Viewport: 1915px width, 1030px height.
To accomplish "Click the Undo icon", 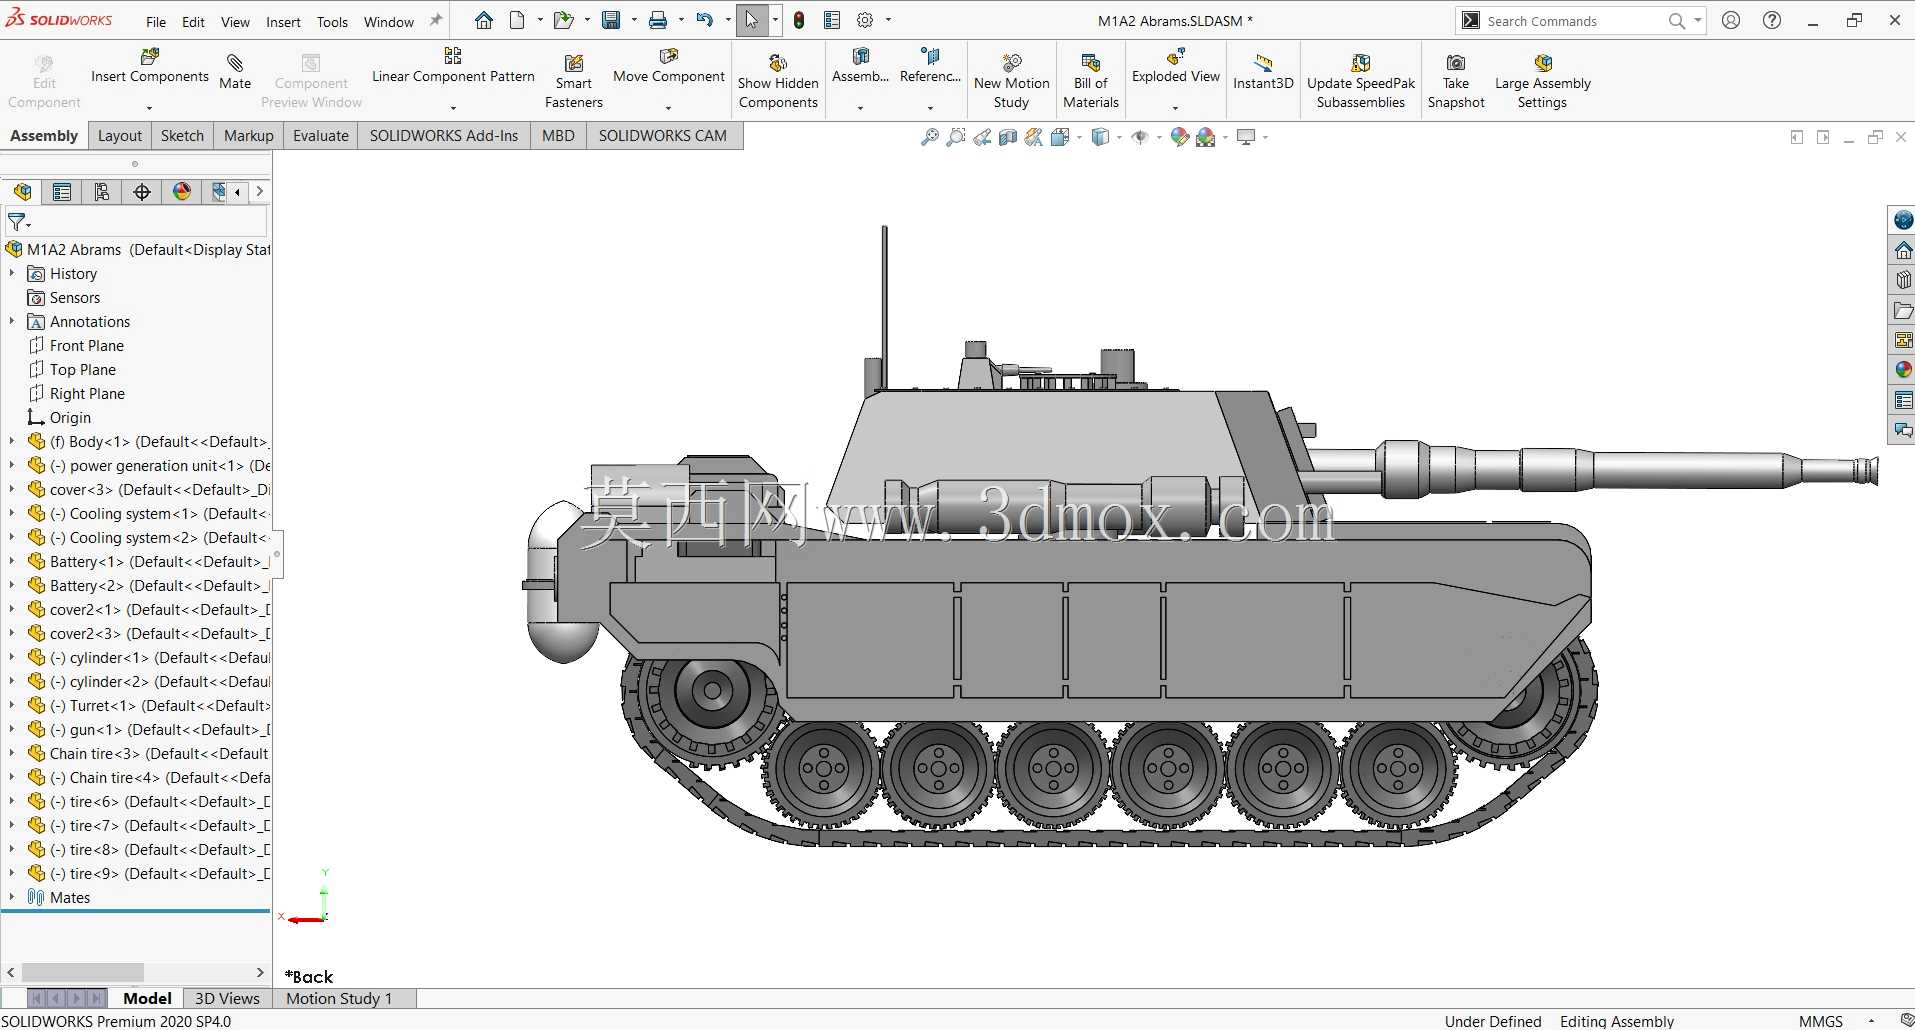I will tap(705, 20).
